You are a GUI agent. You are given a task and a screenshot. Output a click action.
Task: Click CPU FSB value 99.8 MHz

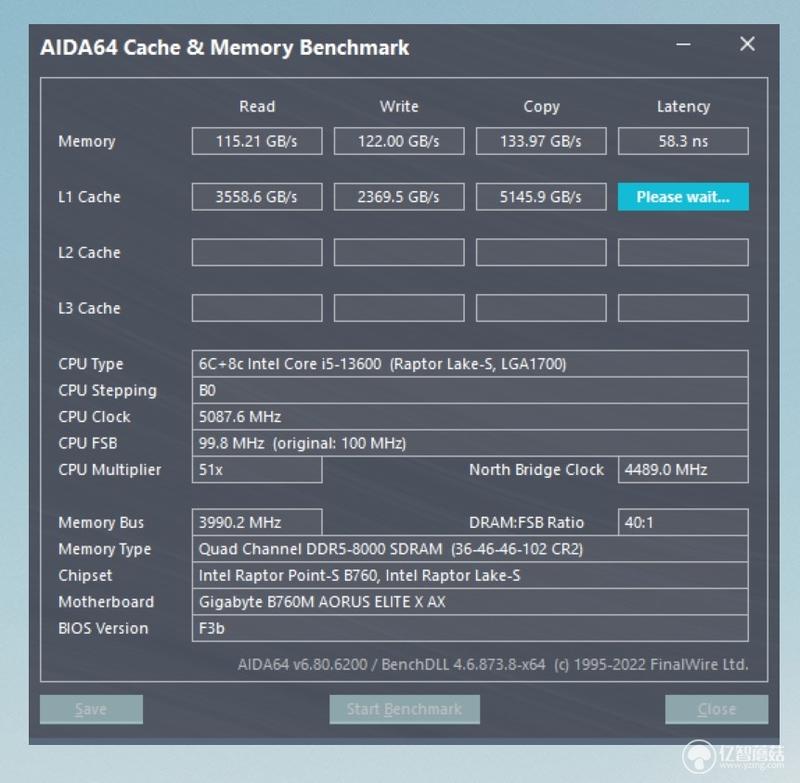pos(470,443)
